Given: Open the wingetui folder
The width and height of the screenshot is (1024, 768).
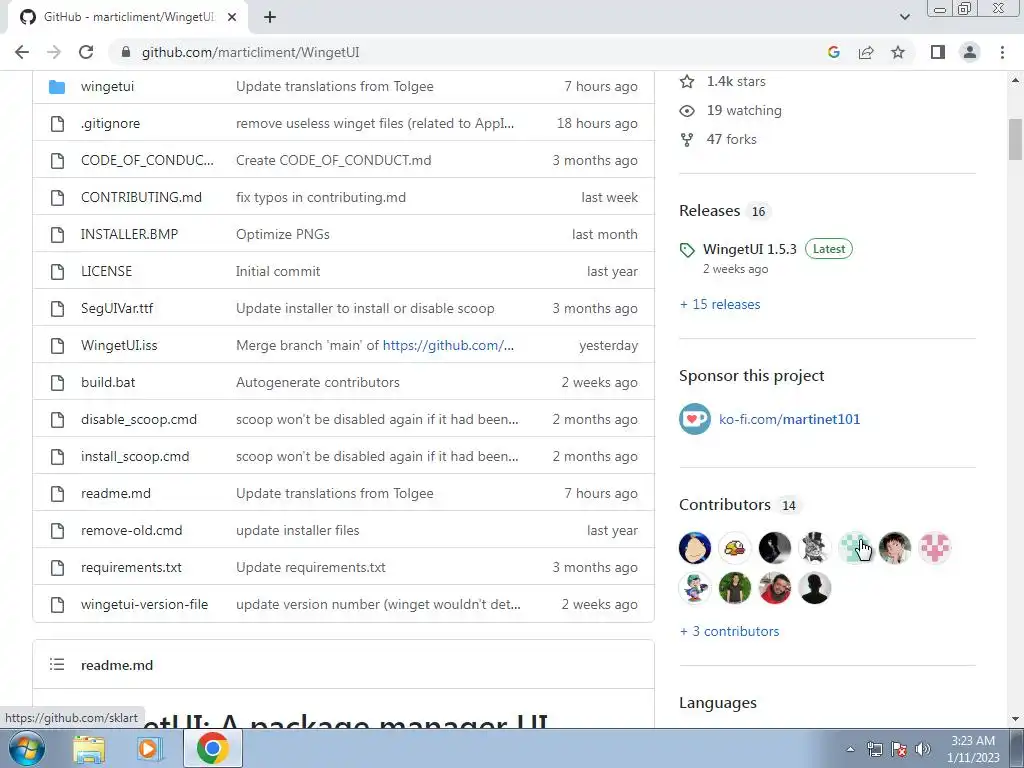Looking at the screenshot, I should coord(107,86).
